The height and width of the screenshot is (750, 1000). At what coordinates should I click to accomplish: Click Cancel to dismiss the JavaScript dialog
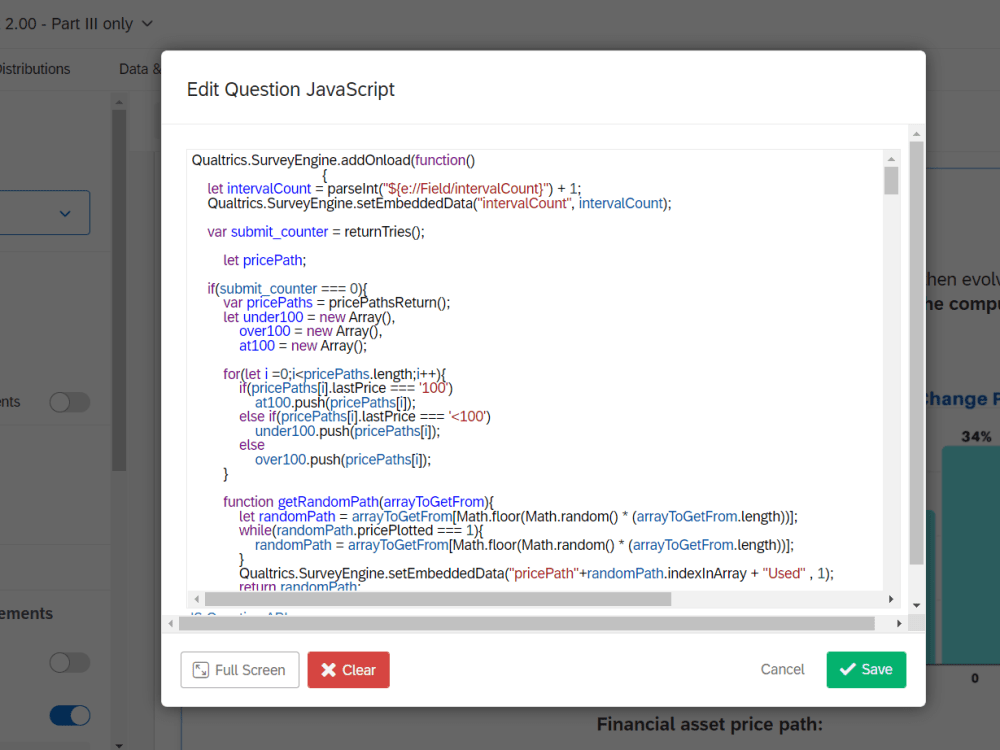(782, 669)
